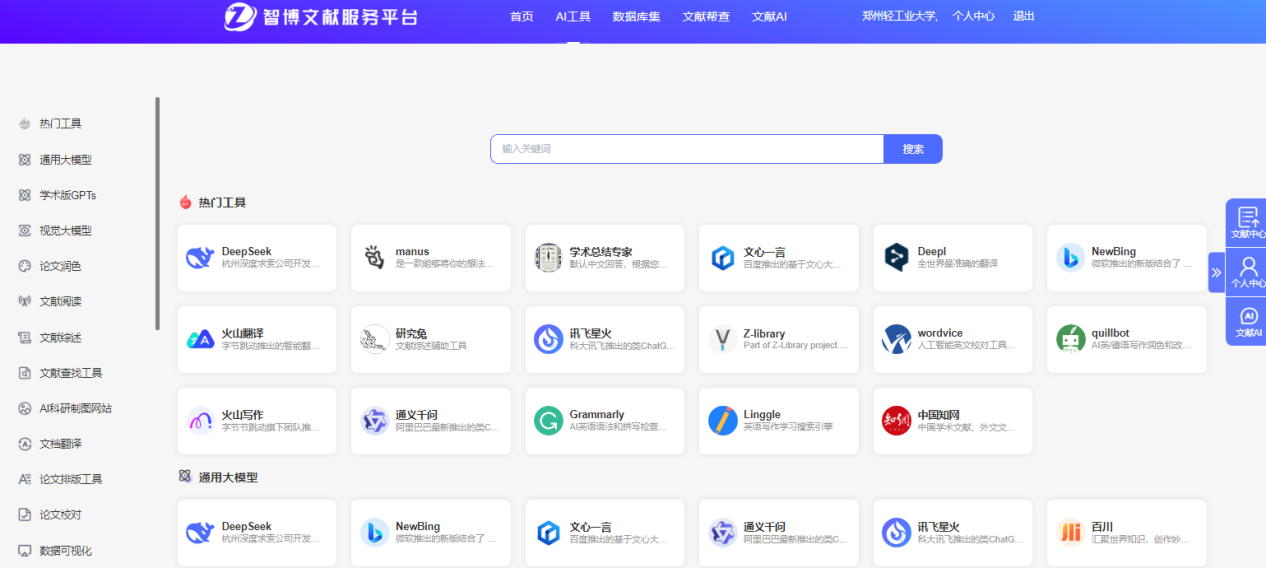Open the 文献帮查 menu item
Screen dimensions: 1266x568
[706, 17]
